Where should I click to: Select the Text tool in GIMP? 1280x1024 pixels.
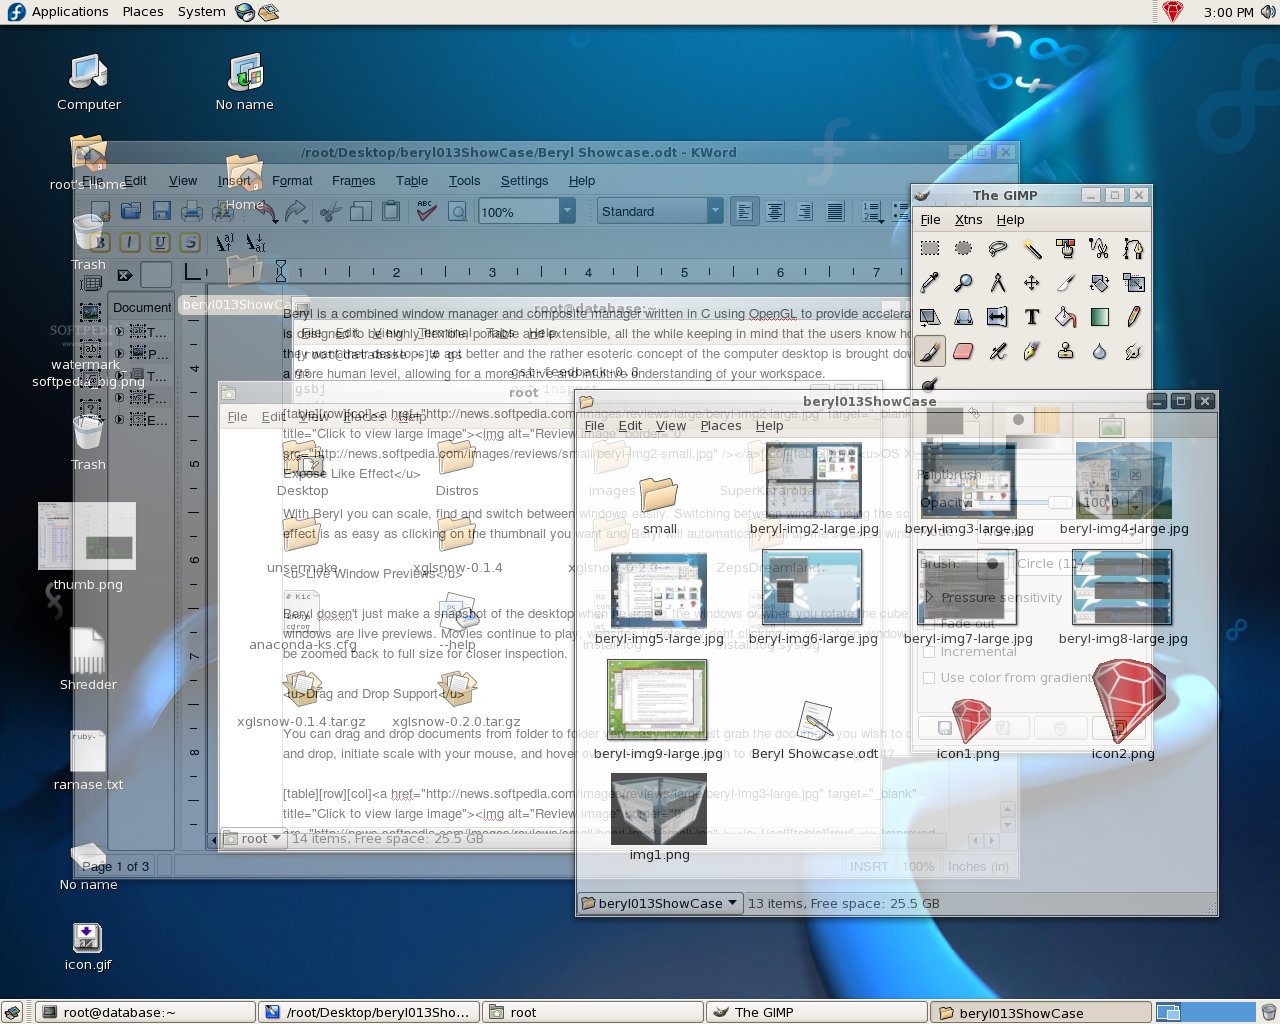[x=1032, y=317]
